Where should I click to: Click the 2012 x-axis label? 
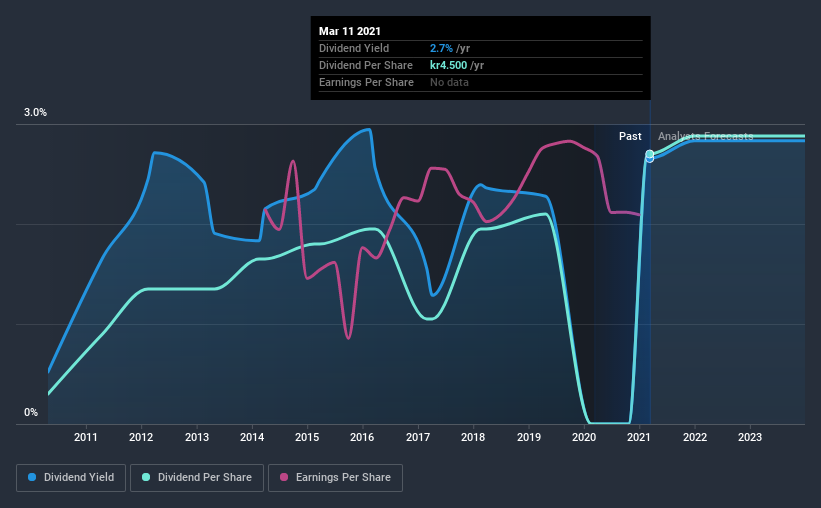(x=141, y=437)
